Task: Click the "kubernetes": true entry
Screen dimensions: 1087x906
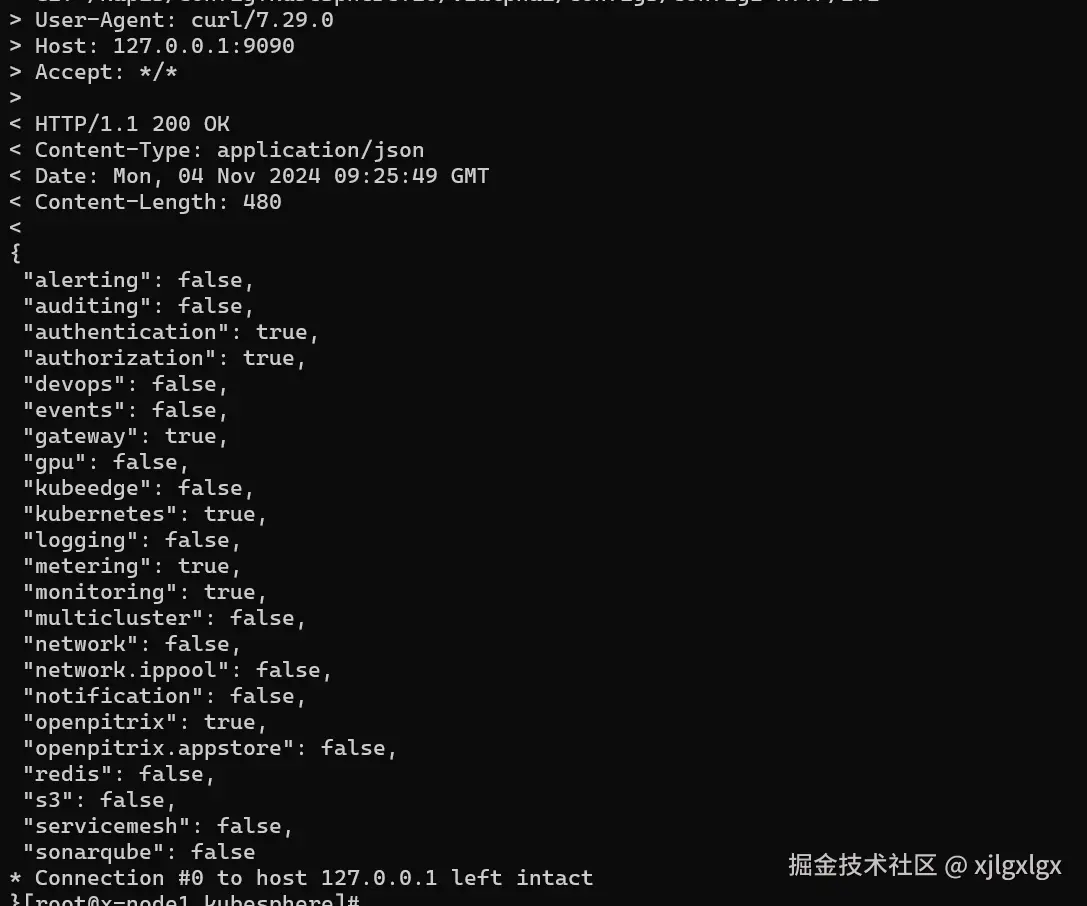Action: (145, 514)
